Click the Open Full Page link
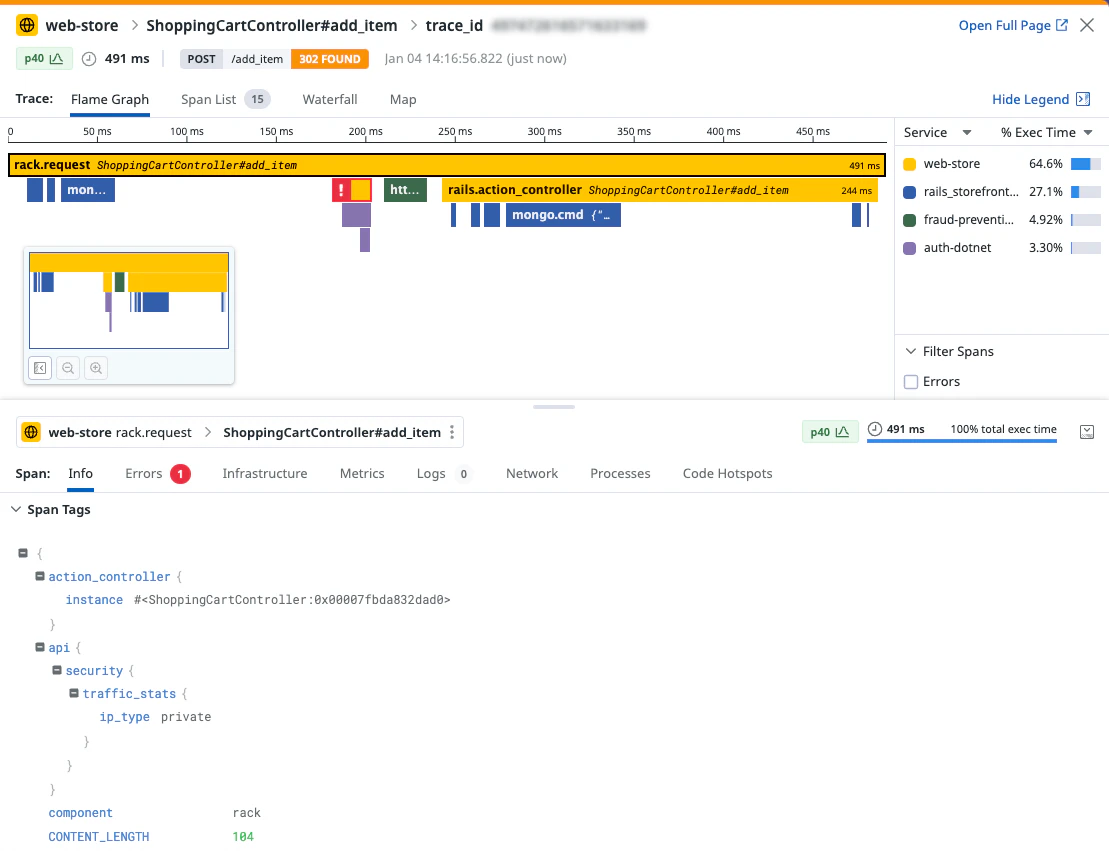 [1012, 25]
